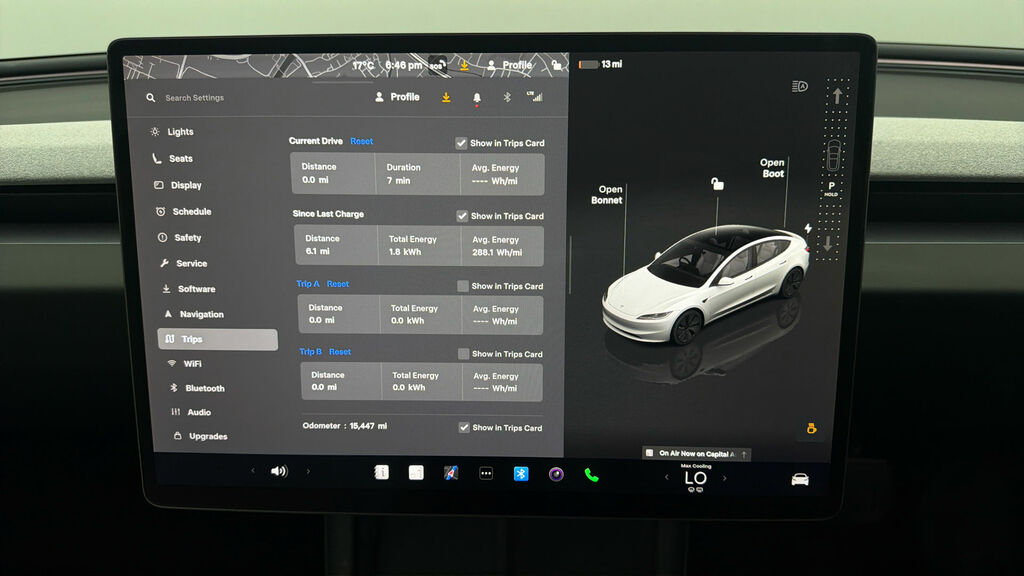Open the Bluetooth settings in sidebar
This screenshot has height=576, width=1024.
point(197,388)
